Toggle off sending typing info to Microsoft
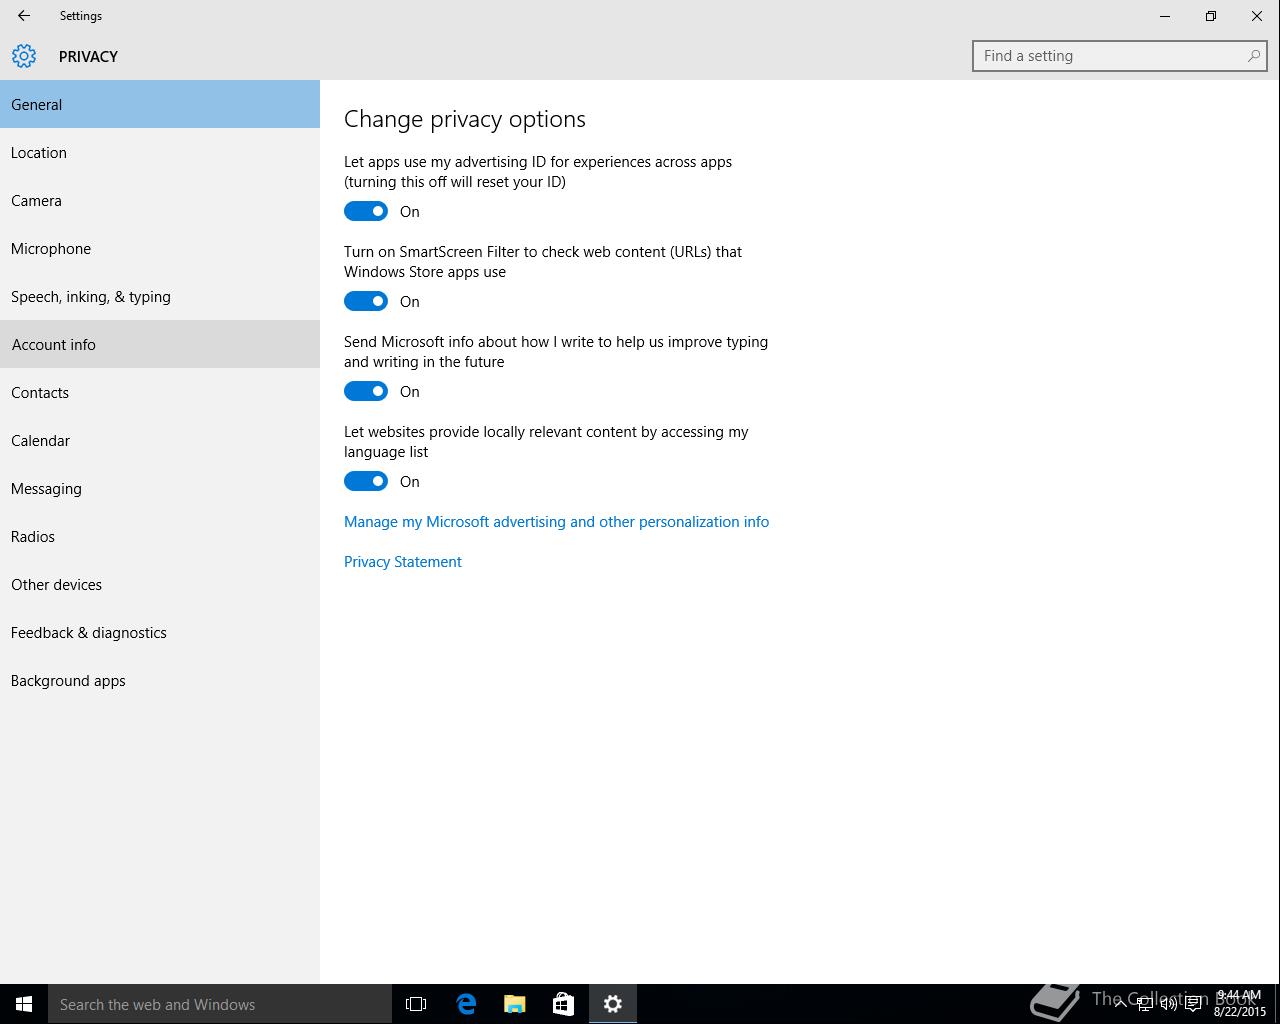Image resolution: width=1280 pixels, height=1024 pixels. tap(366, 391)
